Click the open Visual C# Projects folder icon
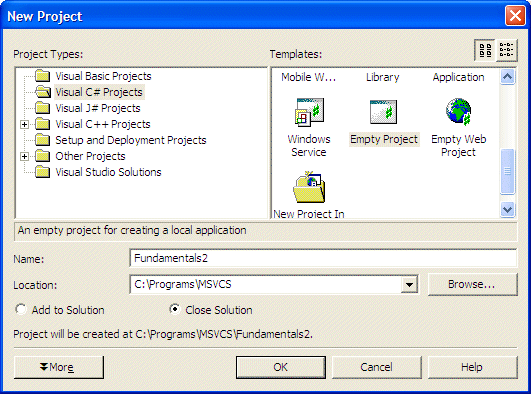Image resolution: width=531 pixels, height=394 pixels. tap(43, 92)
